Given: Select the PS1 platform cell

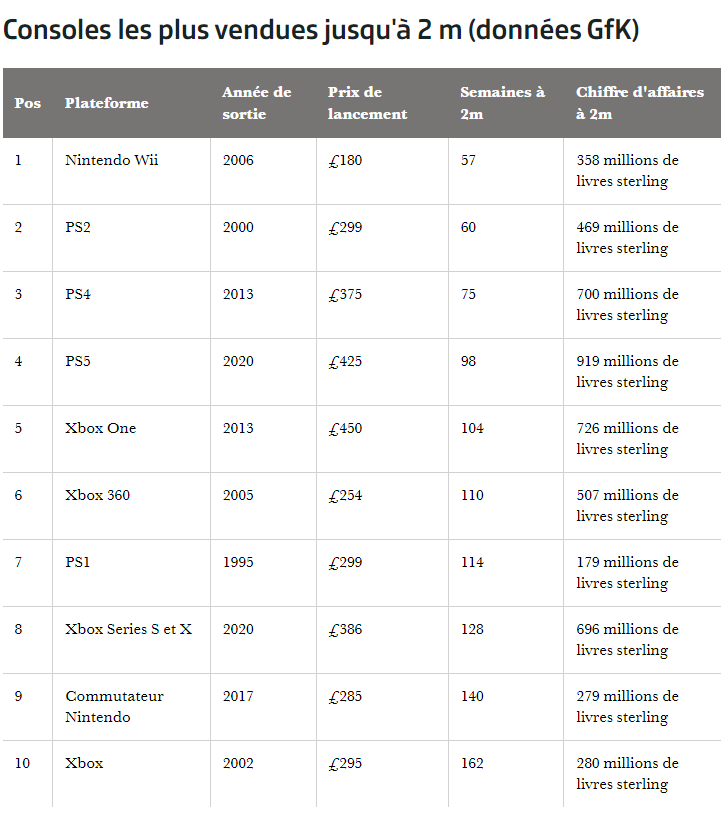Looking at the screenshot, I should click(78, 562).
